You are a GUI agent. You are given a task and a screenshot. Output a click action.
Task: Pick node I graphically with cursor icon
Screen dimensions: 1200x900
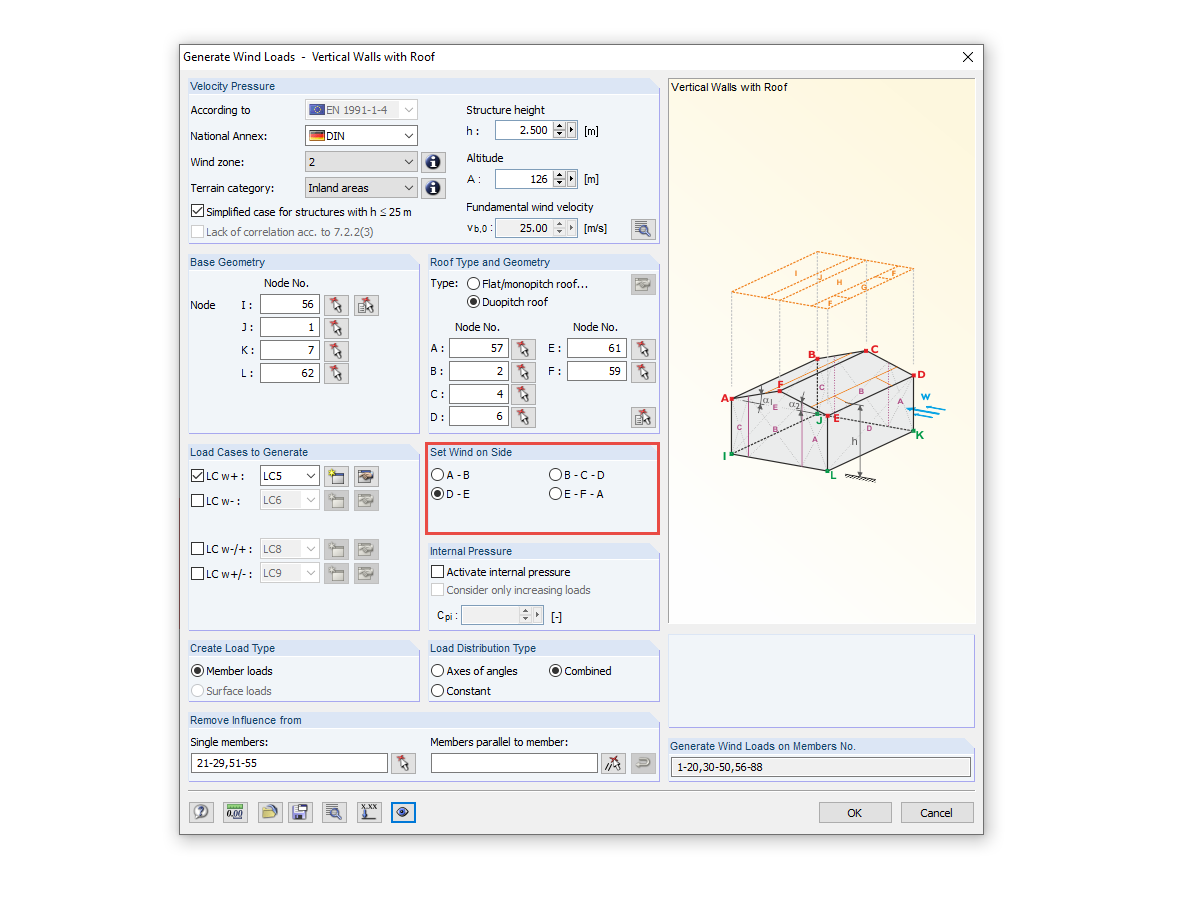[336, 305]
